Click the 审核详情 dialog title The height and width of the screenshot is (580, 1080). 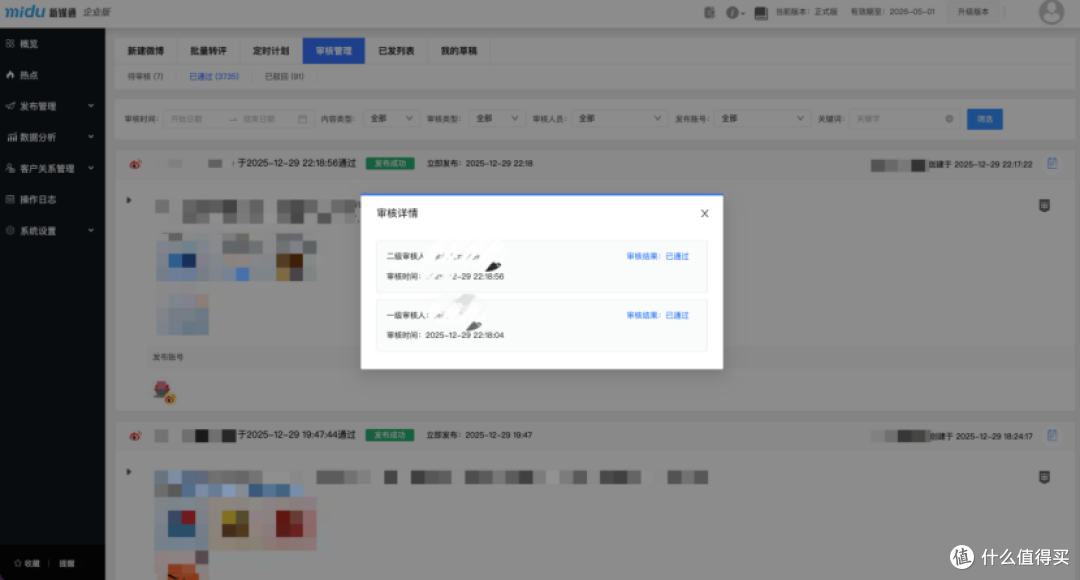pyautogui.click(x=397, y=214)
